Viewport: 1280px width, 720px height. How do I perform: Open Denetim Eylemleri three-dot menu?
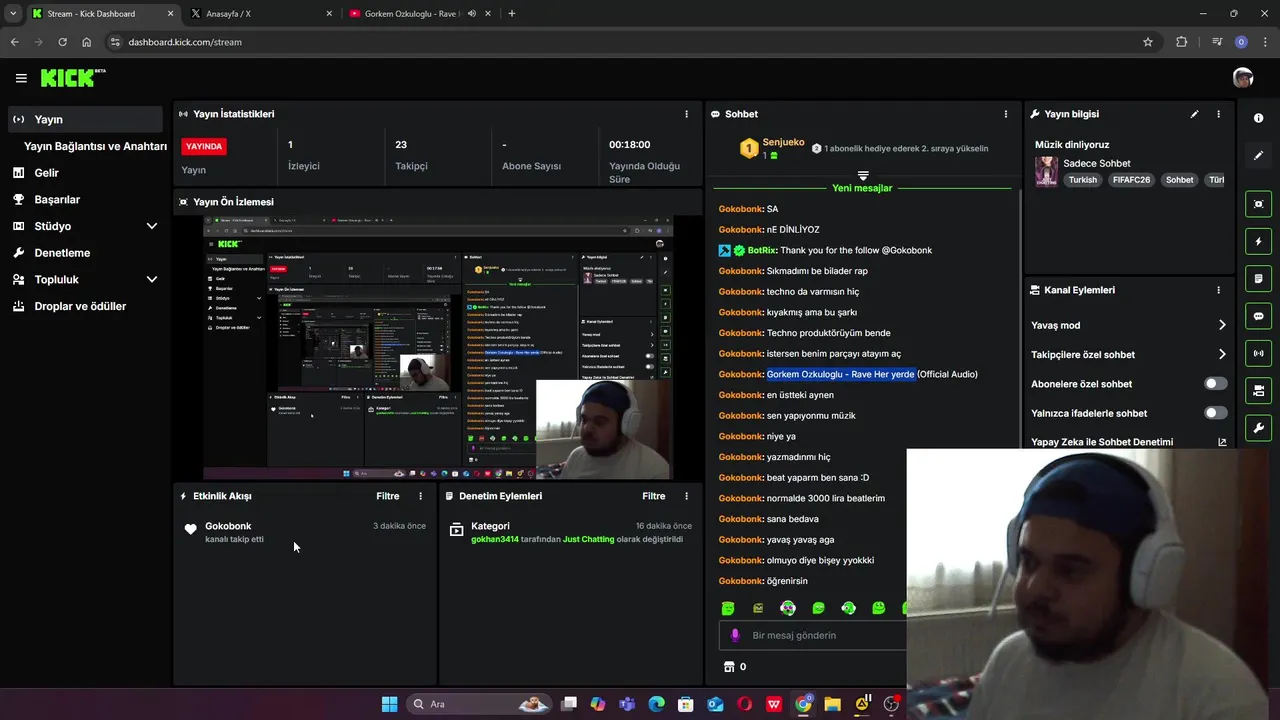pos(686,496)
